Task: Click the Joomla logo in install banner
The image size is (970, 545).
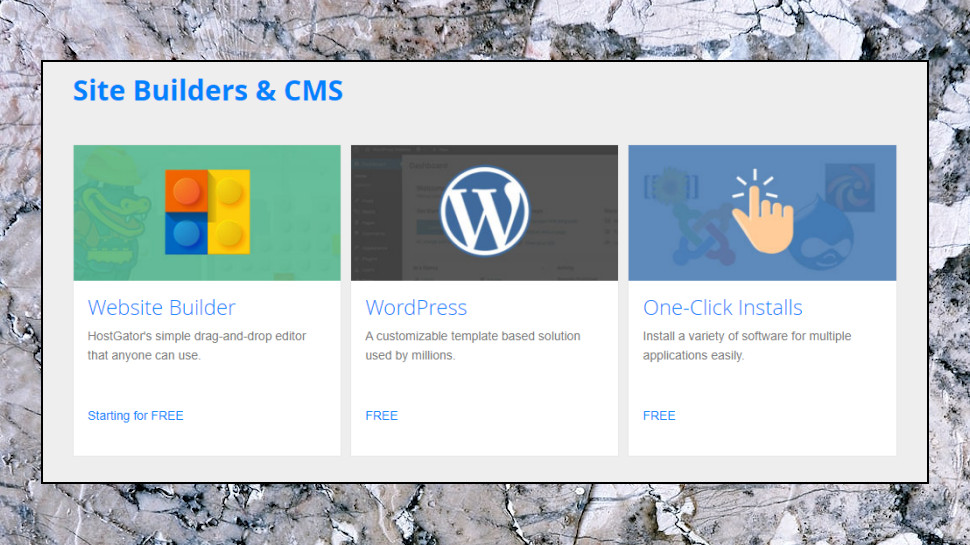Action: coord(702,235)
